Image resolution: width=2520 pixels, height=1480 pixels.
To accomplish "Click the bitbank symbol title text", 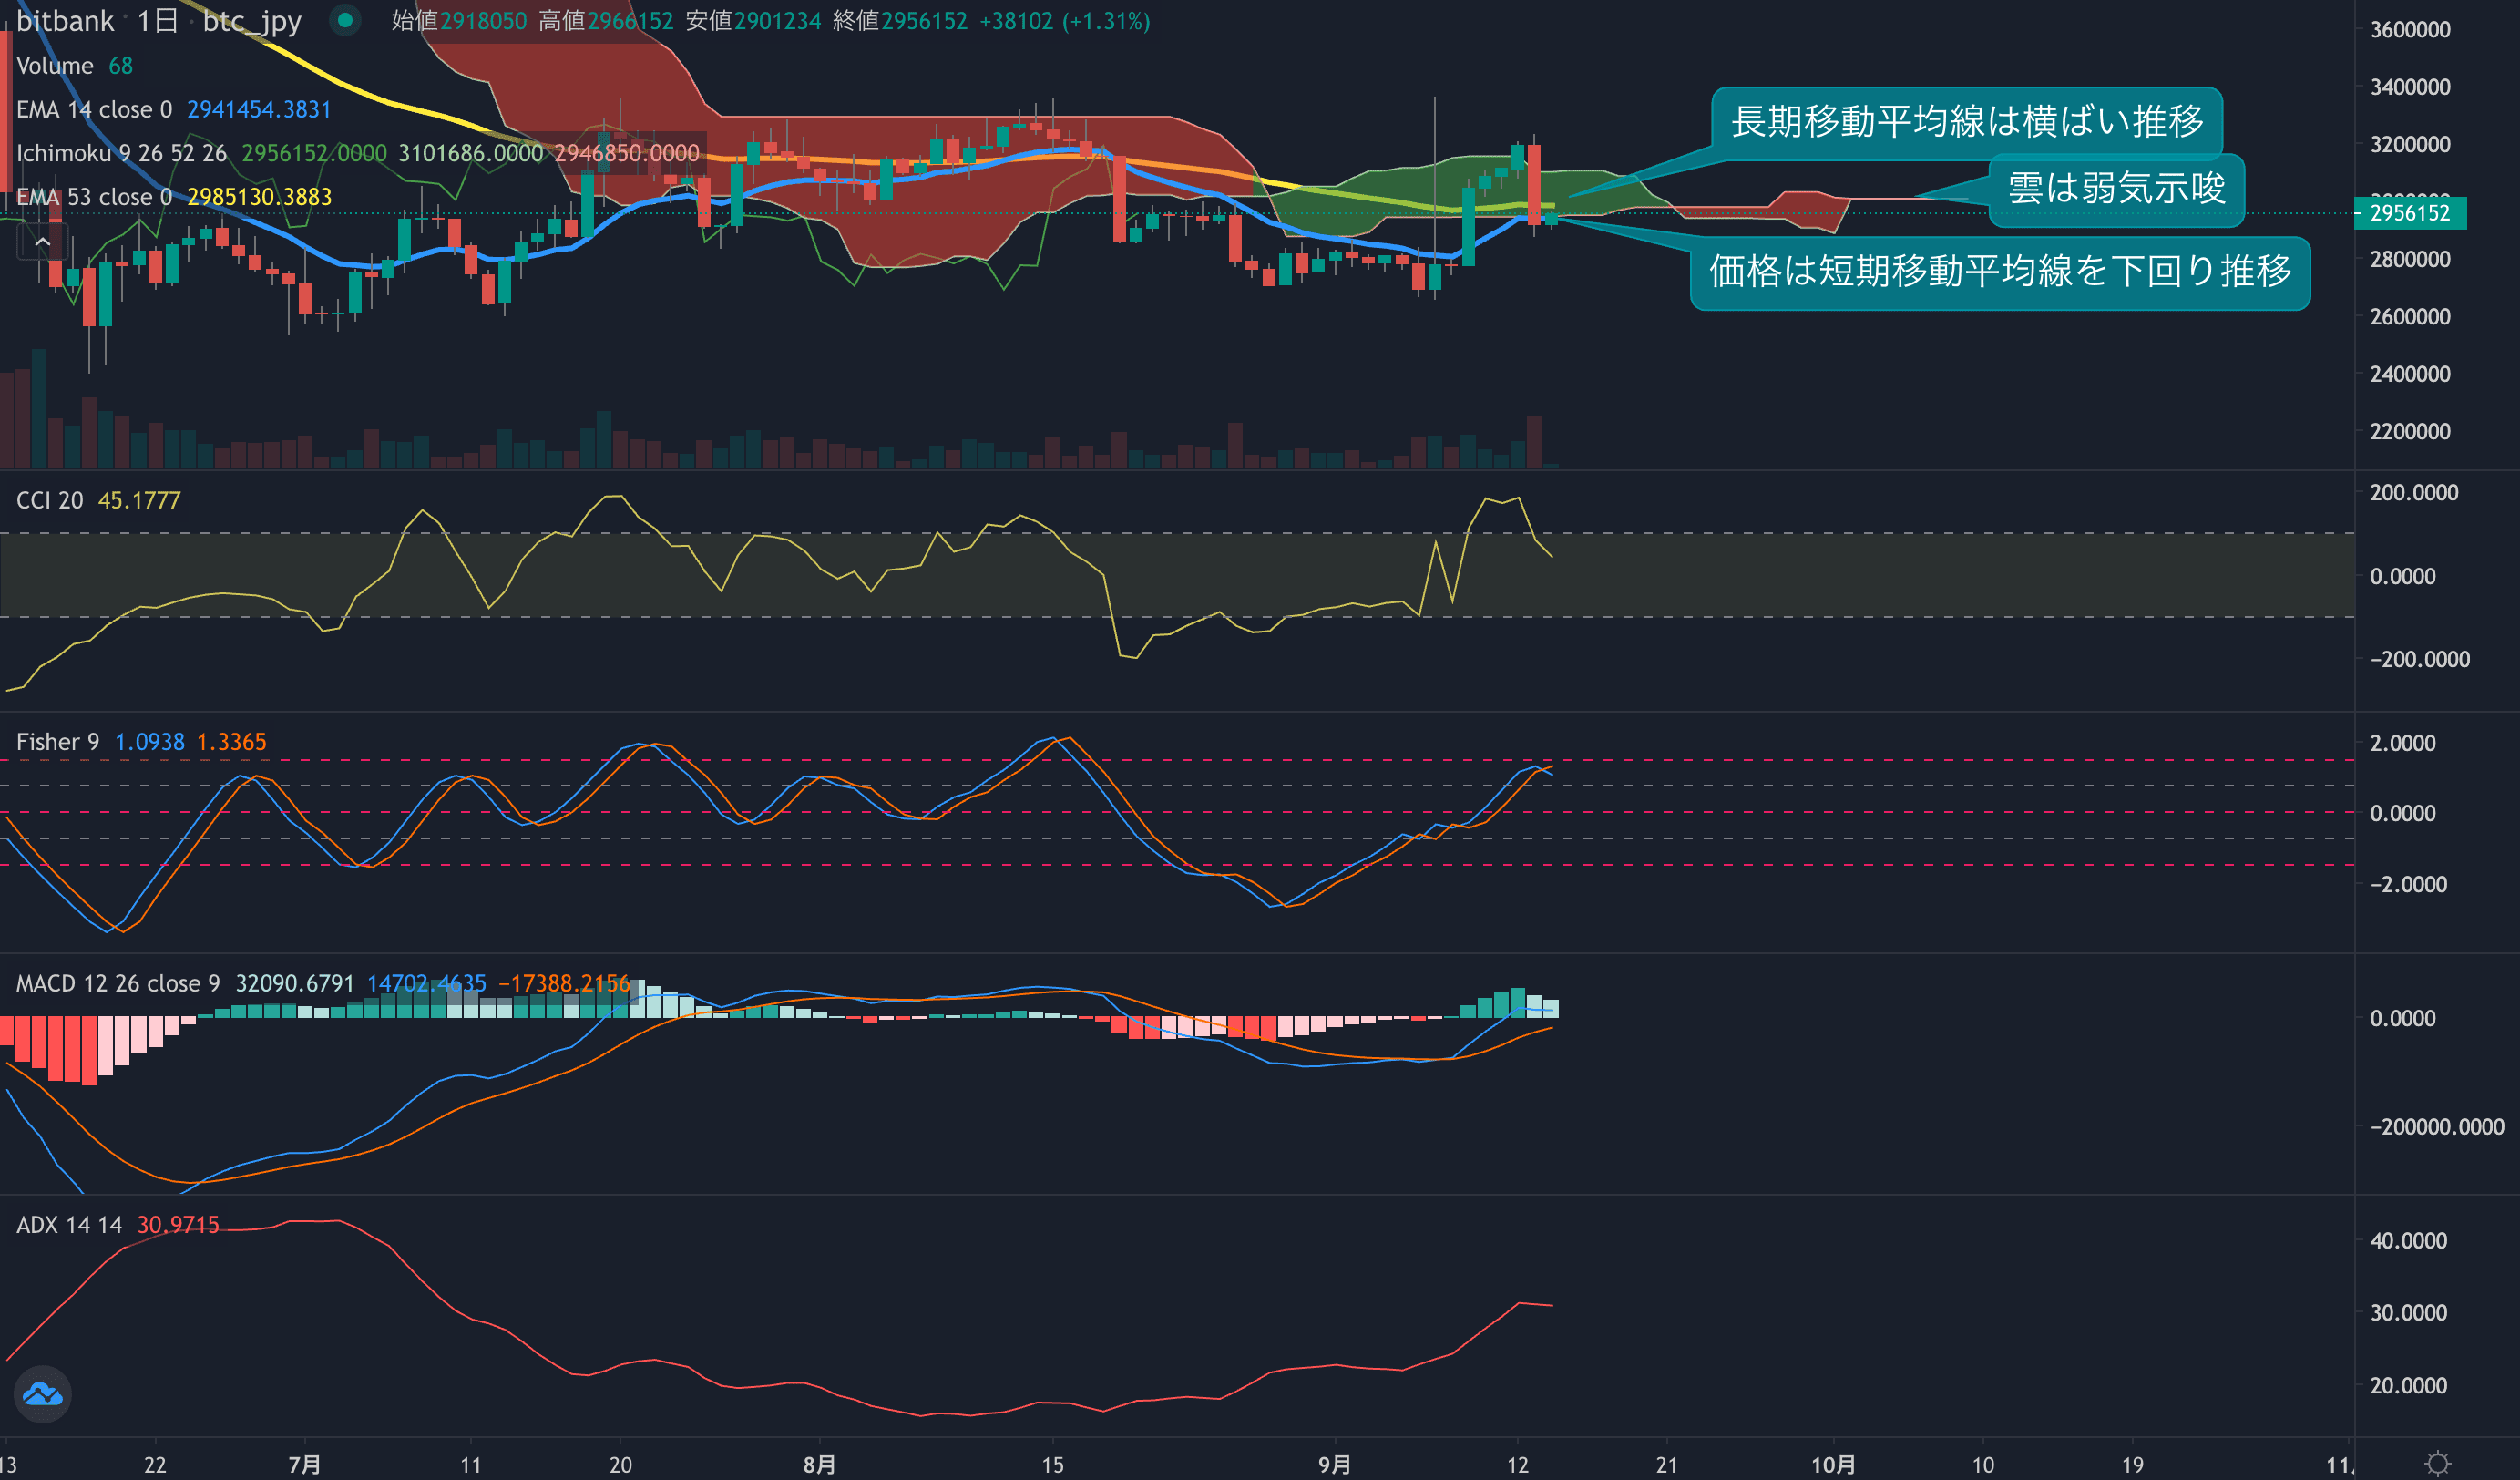I will [65, 21].
